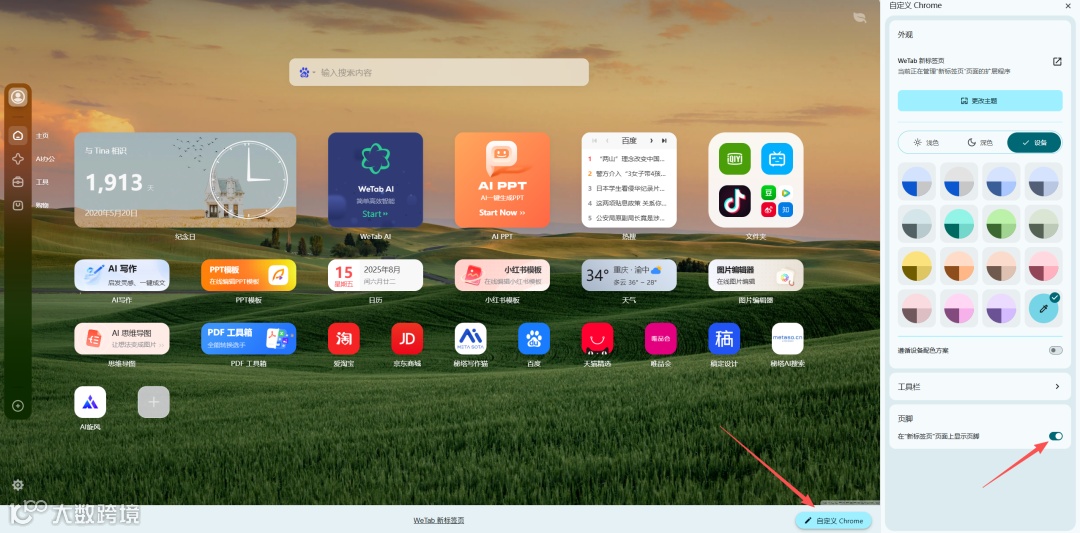Go to previous source in 热搜 widget

pyautogui.click(x=607, y=140)
